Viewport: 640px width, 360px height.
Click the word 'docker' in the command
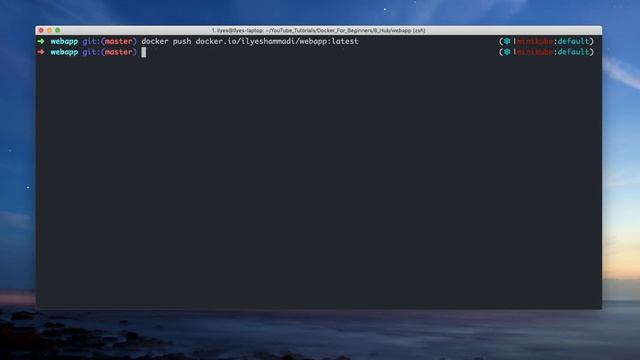pos(155,41)
